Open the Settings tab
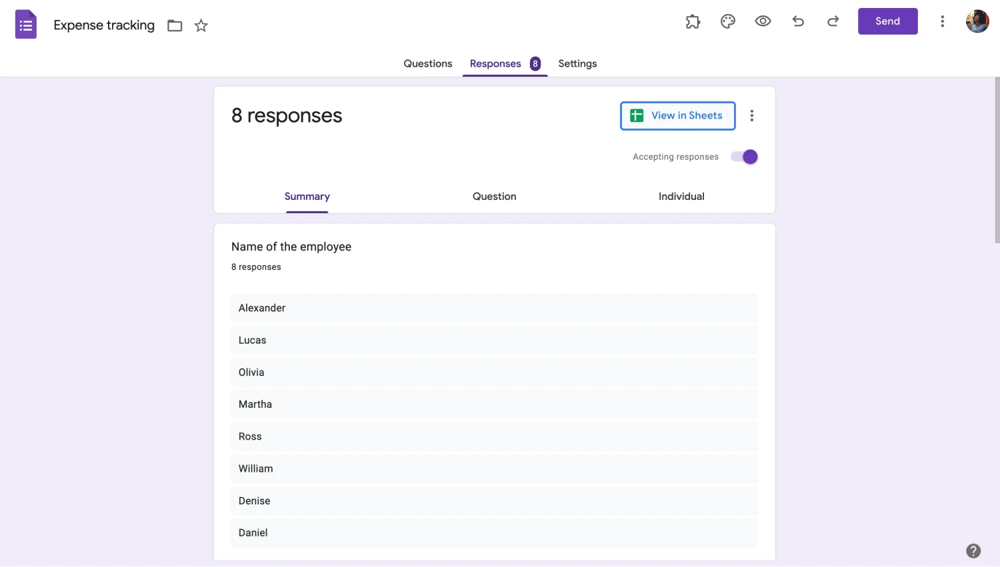Image resolution: width=1000 pixels, height=567 pixels. point(577,64)
